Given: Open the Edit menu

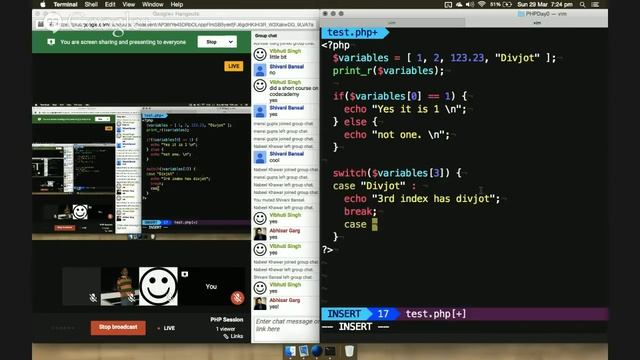Looking at the screenshot, I should coord(110,4).
